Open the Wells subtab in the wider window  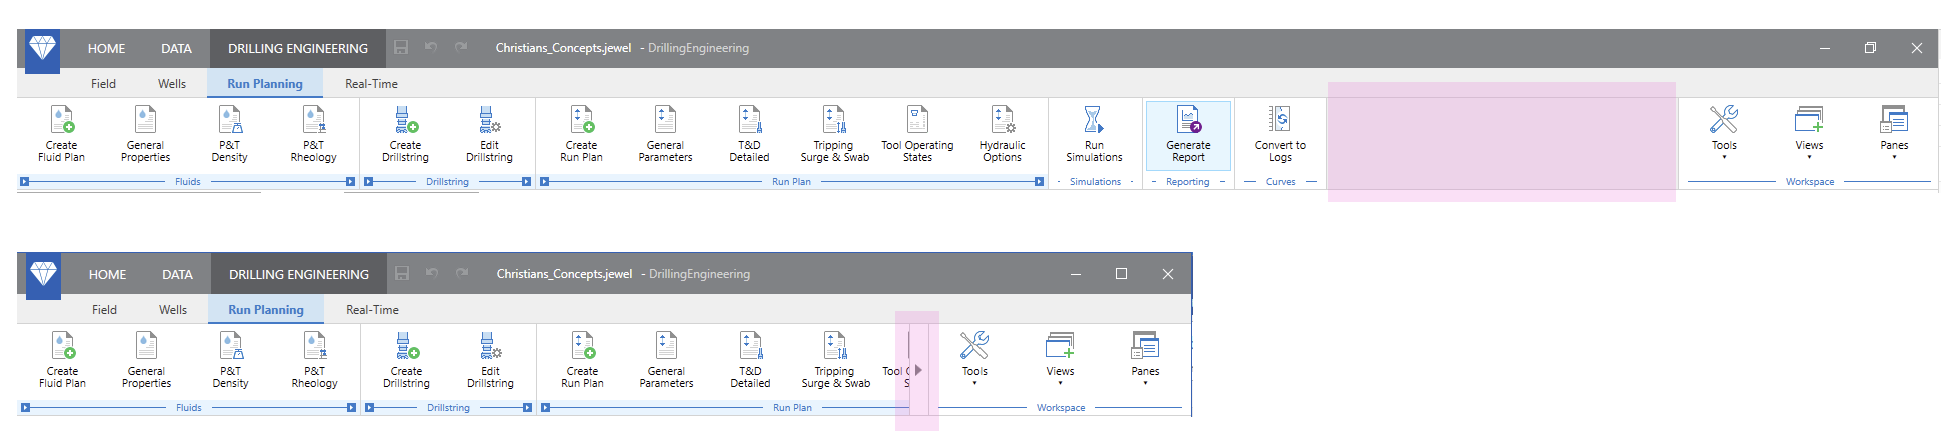click(172, 84)
